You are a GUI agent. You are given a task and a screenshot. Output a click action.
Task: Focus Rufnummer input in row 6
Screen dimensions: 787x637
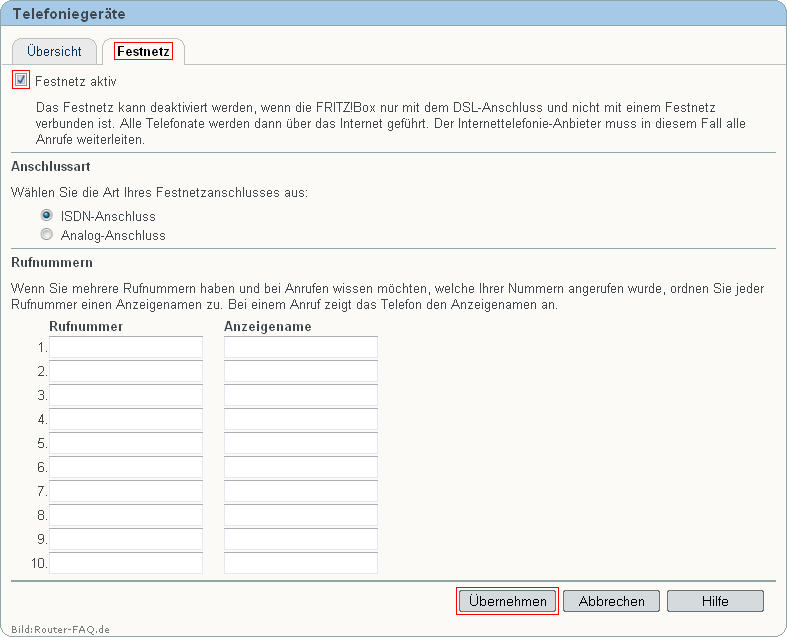pos(126,467)
